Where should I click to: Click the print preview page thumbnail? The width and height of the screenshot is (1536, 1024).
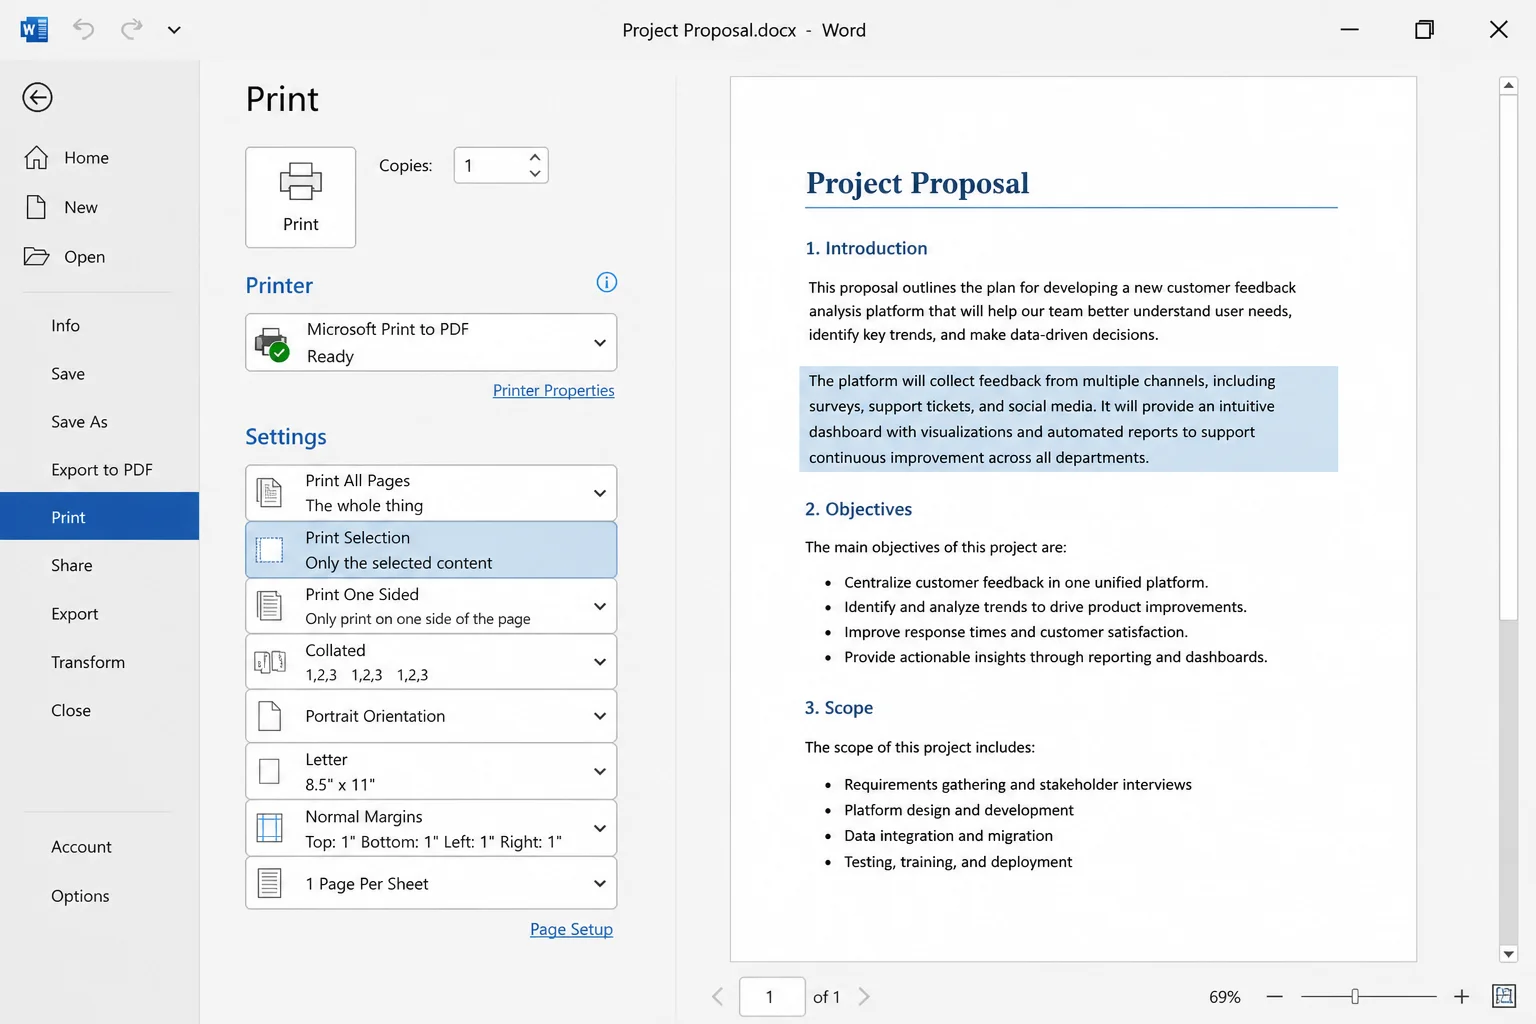1073,519
